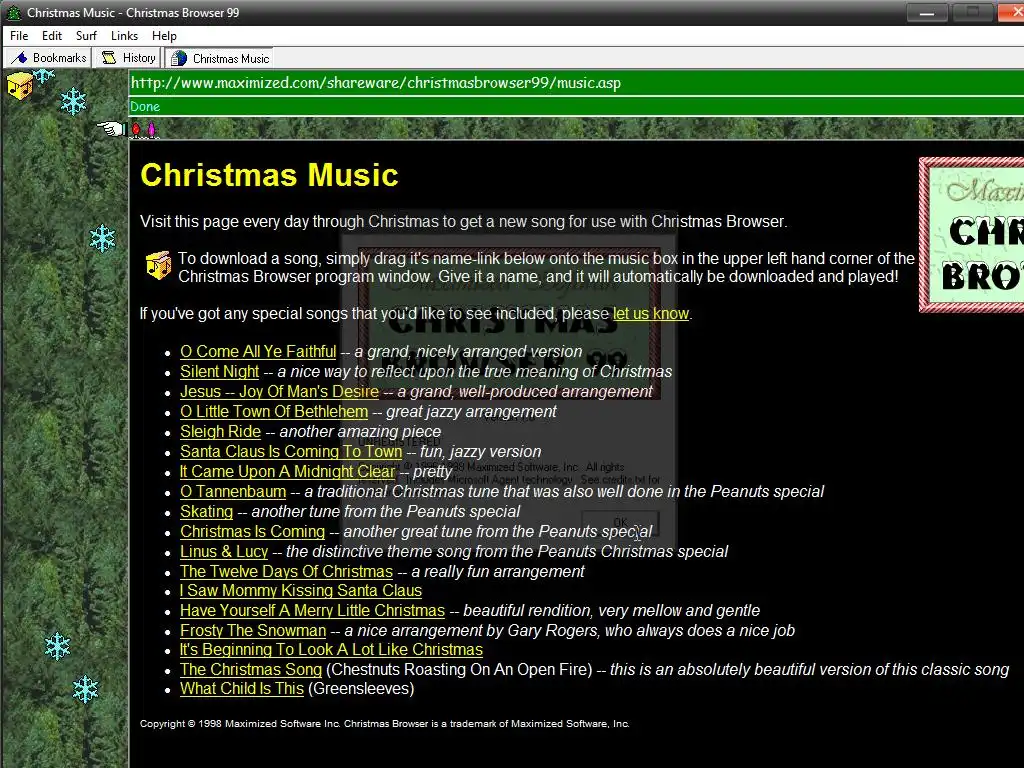Click the Frosty The Snowman link
The image size is (1024, 768).
click(253, 631)
